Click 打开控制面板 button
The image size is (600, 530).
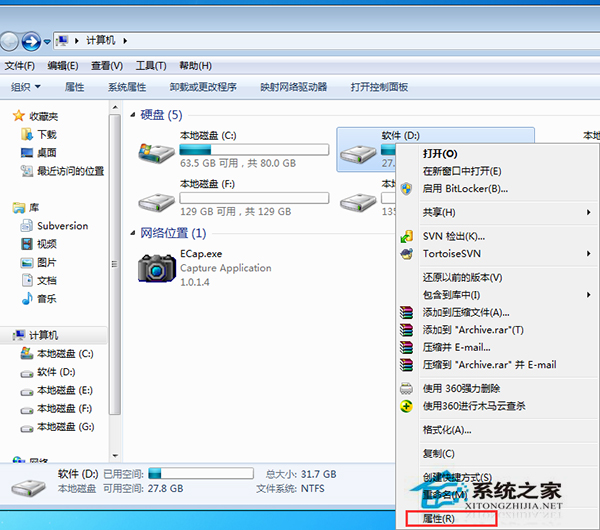pos(379,87)
